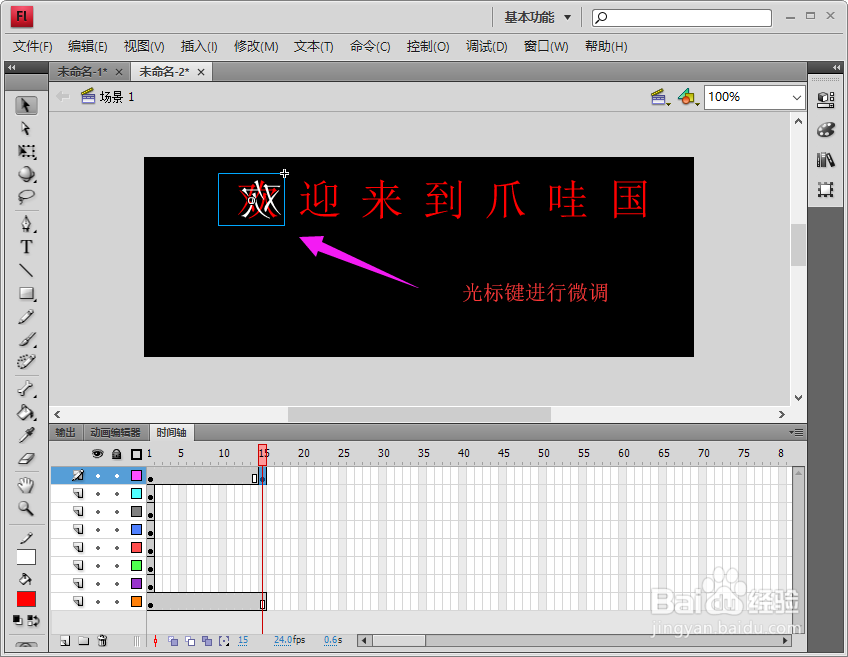Toggle visibility of cyan layer
The height and width of the screenshot is (657, 848).
[98, 494]
